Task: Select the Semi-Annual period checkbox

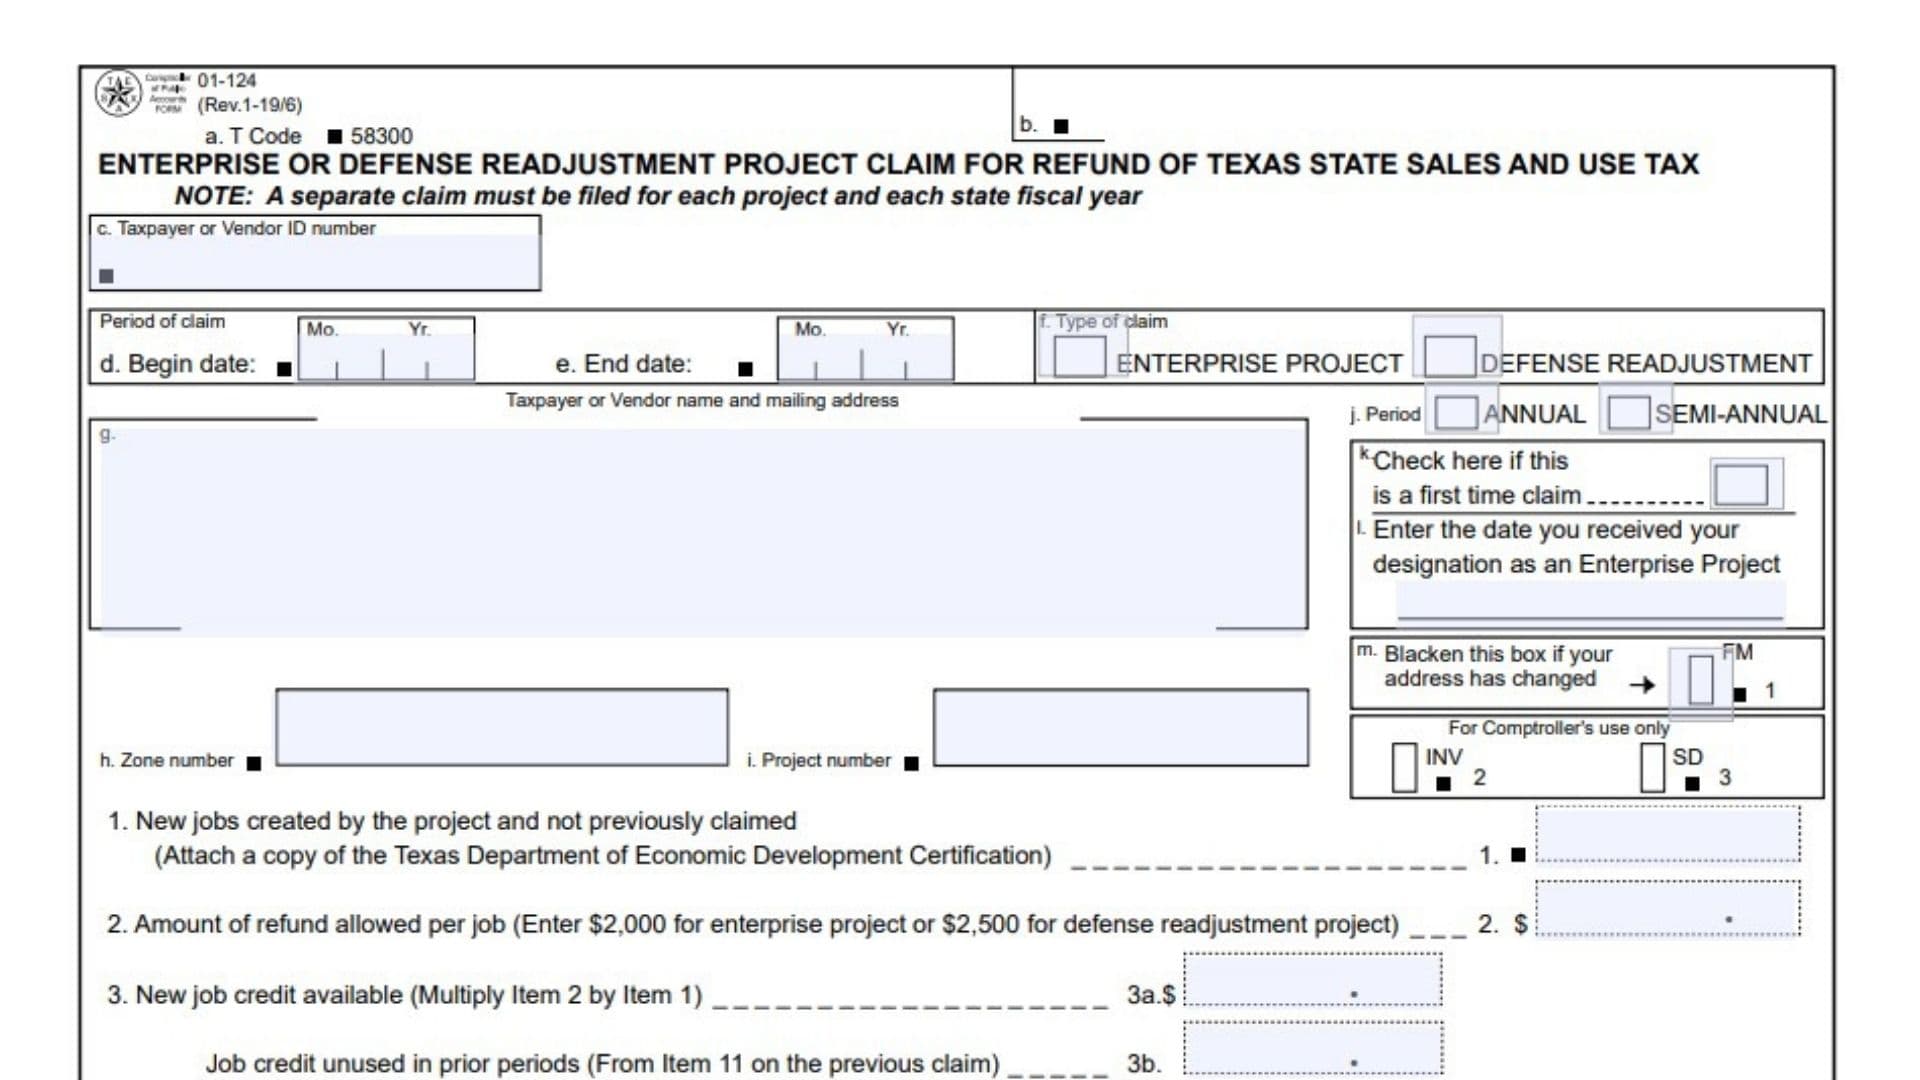Action: [x=1628, y=412]
